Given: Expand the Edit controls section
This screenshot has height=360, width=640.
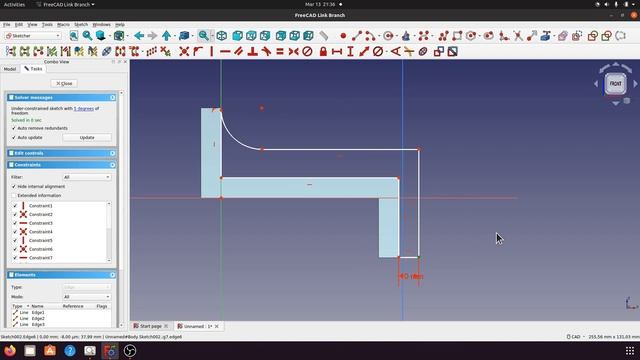Looking at the screenshot, I should click(x=112, y=153).
